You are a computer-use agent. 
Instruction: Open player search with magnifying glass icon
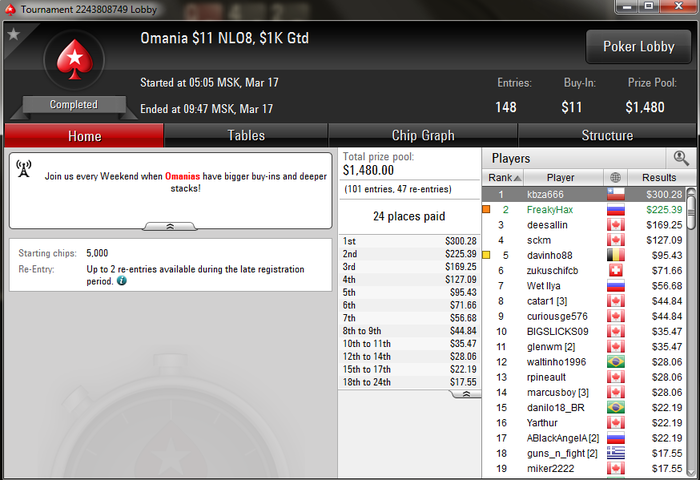(681, 158)
